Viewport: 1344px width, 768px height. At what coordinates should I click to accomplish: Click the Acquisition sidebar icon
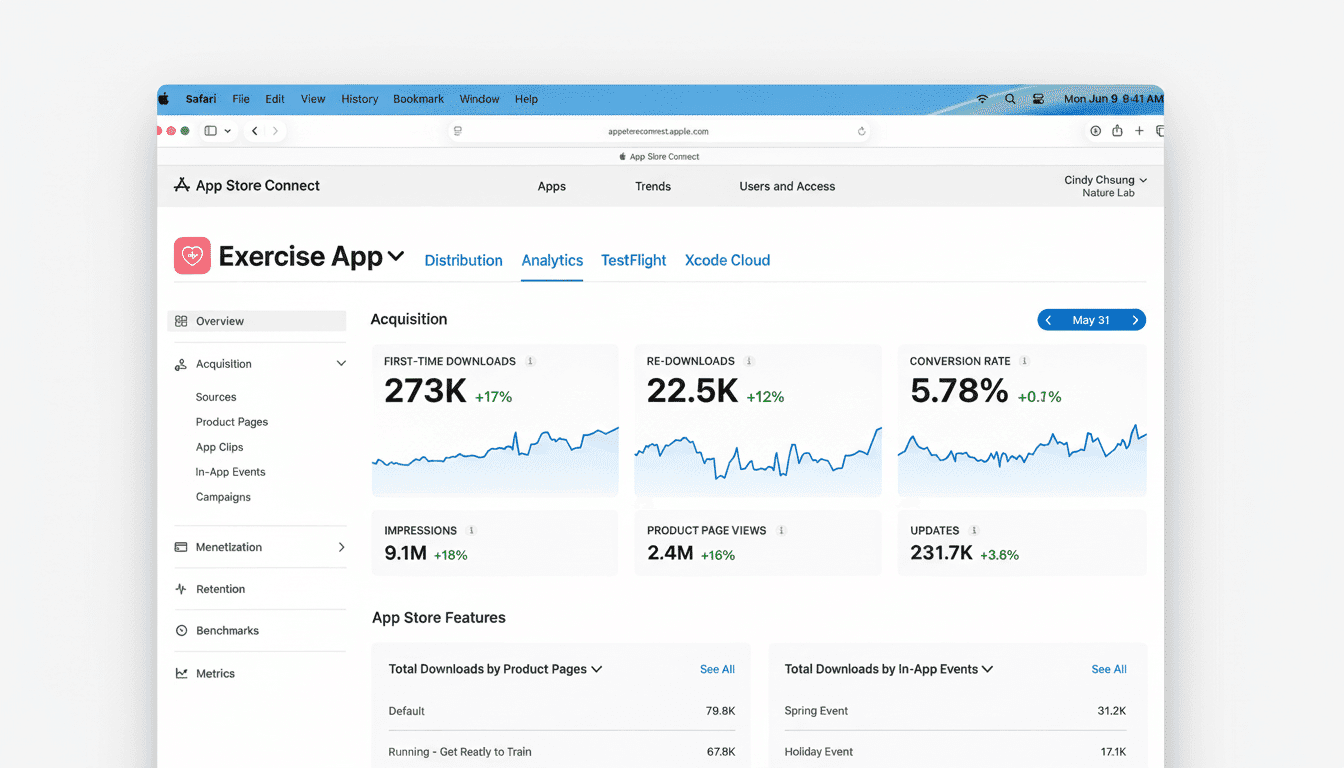point(183,363)
